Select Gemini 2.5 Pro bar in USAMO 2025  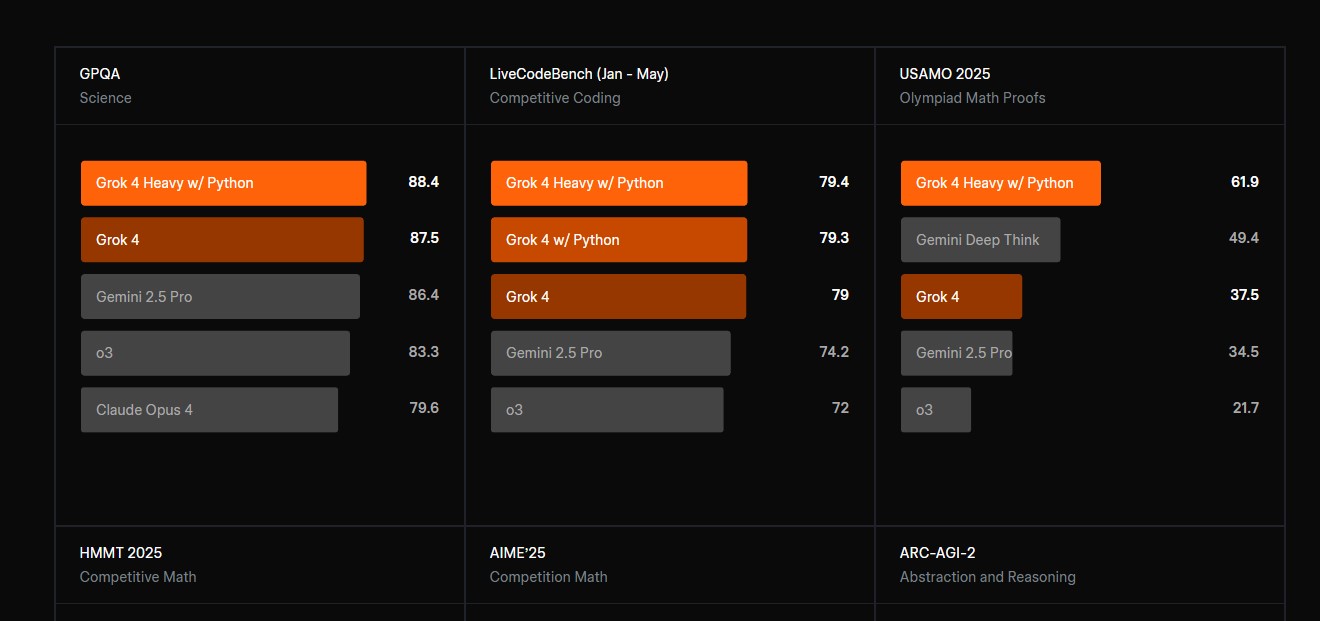coord(957,353)
